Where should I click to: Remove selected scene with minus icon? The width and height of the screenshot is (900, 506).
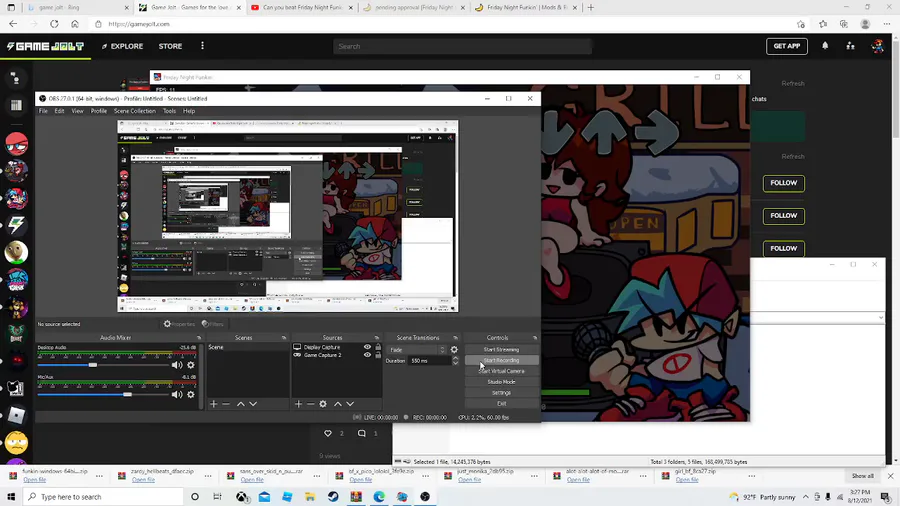(226, 404)
